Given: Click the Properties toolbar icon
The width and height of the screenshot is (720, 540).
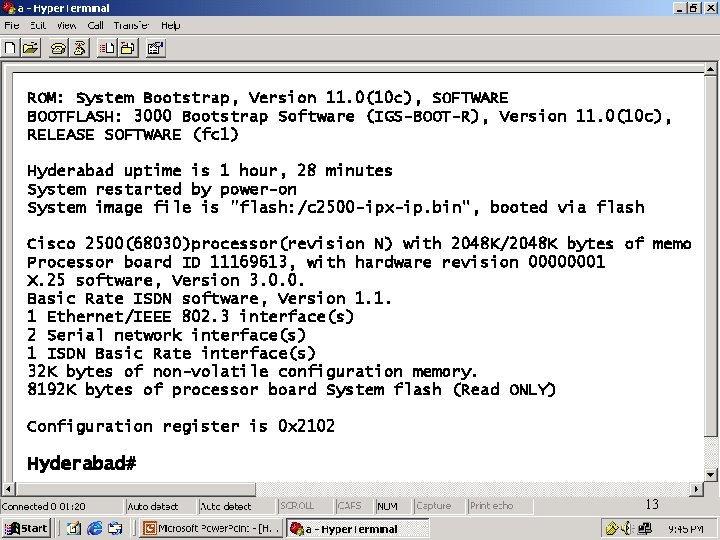Looking at the screenshot, I should coord(156,48).
